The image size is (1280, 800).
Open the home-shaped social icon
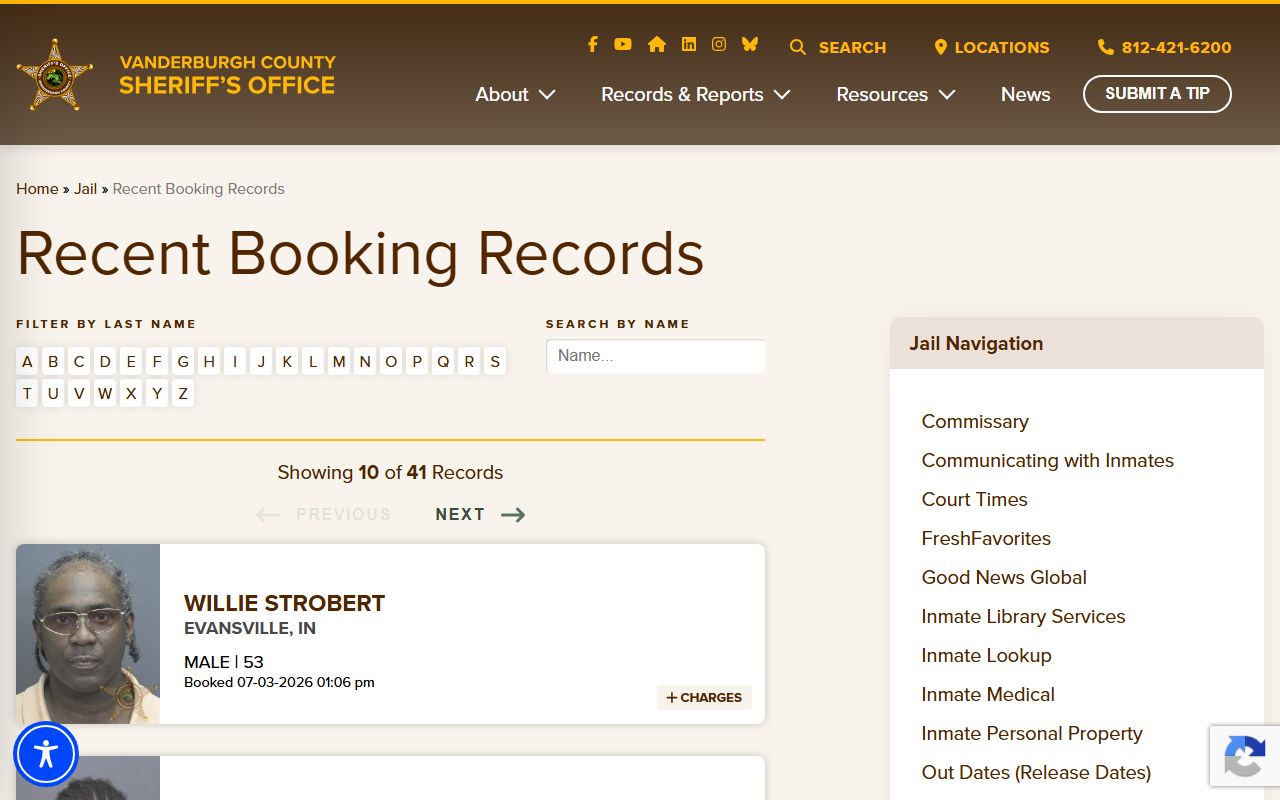pos(657,44)
